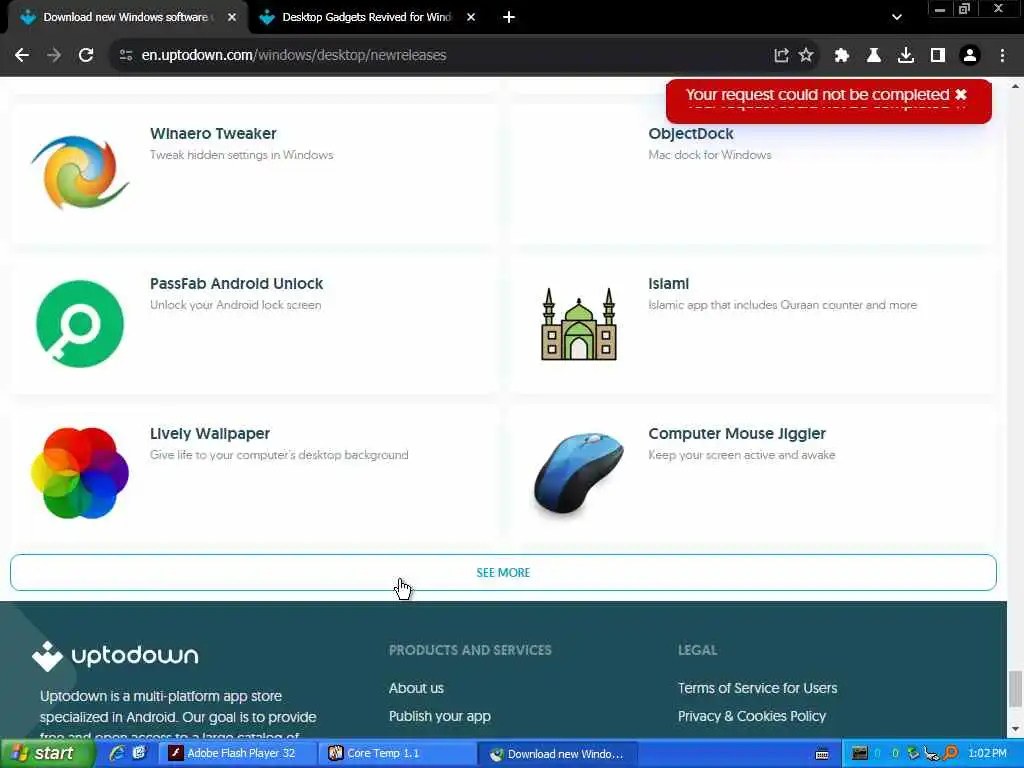Click the share page icon
Viewport: 1024px width, 768px height.
tap(781, 56)
